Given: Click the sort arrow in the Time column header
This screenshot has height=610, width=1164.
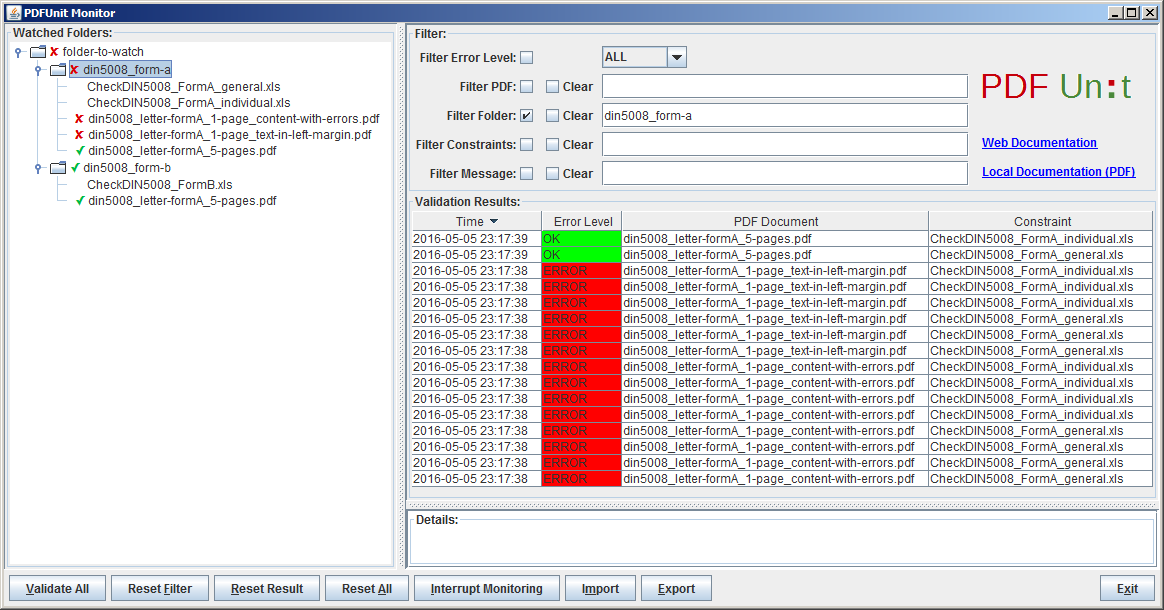Looking at the screenshot, I should (494, 222).
